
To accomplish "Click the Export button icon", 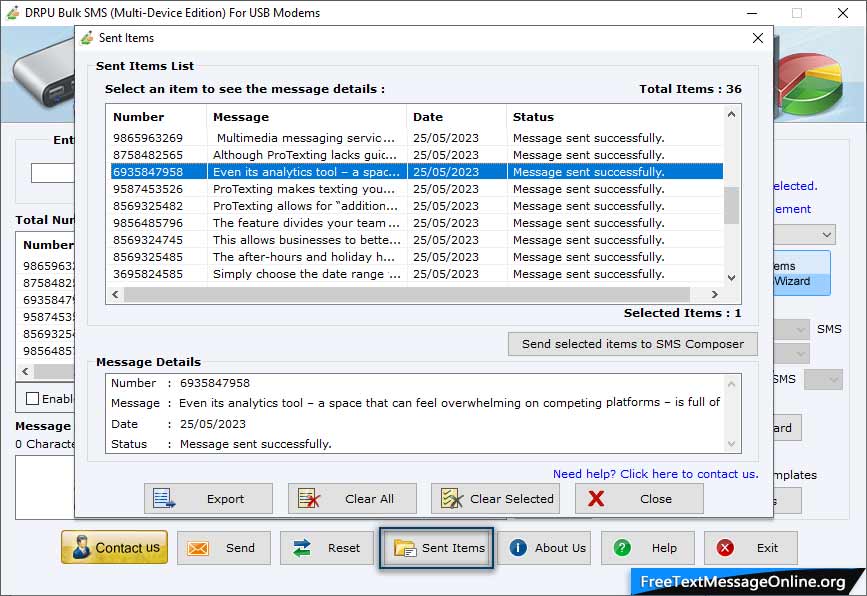I will point(164,499).
